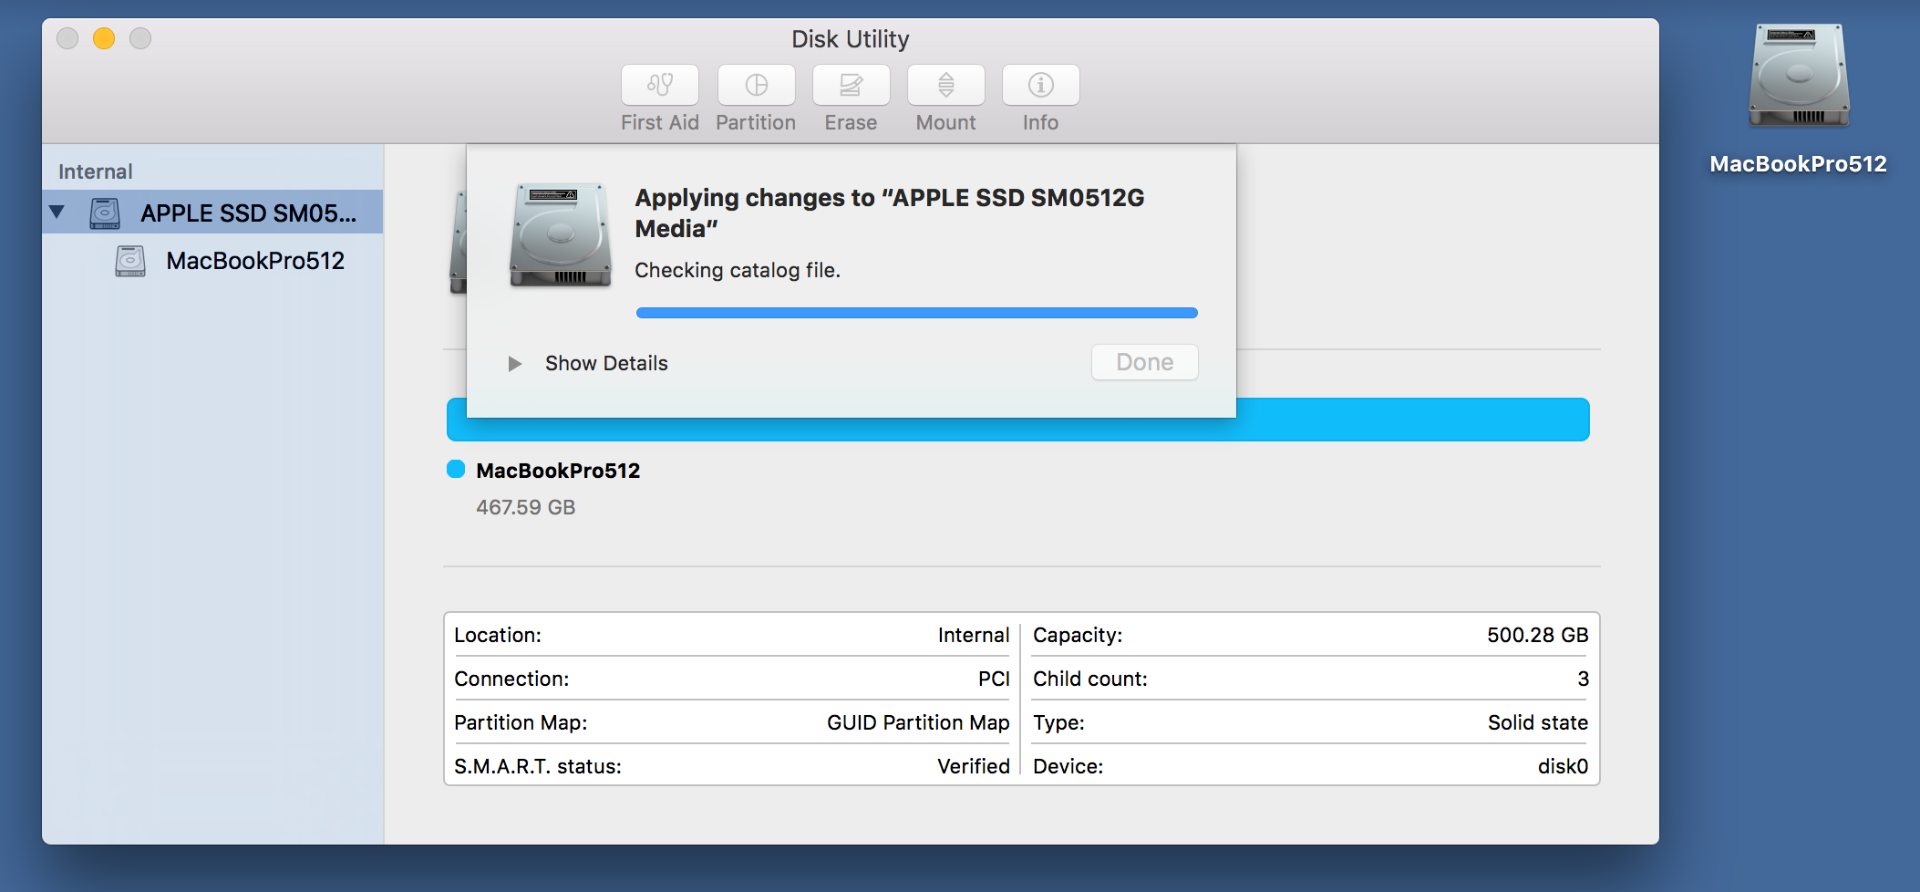Screen dimensions: 1920x892
Task: Click the 500.28 GB capacity value
Action: coord(1537,635)
